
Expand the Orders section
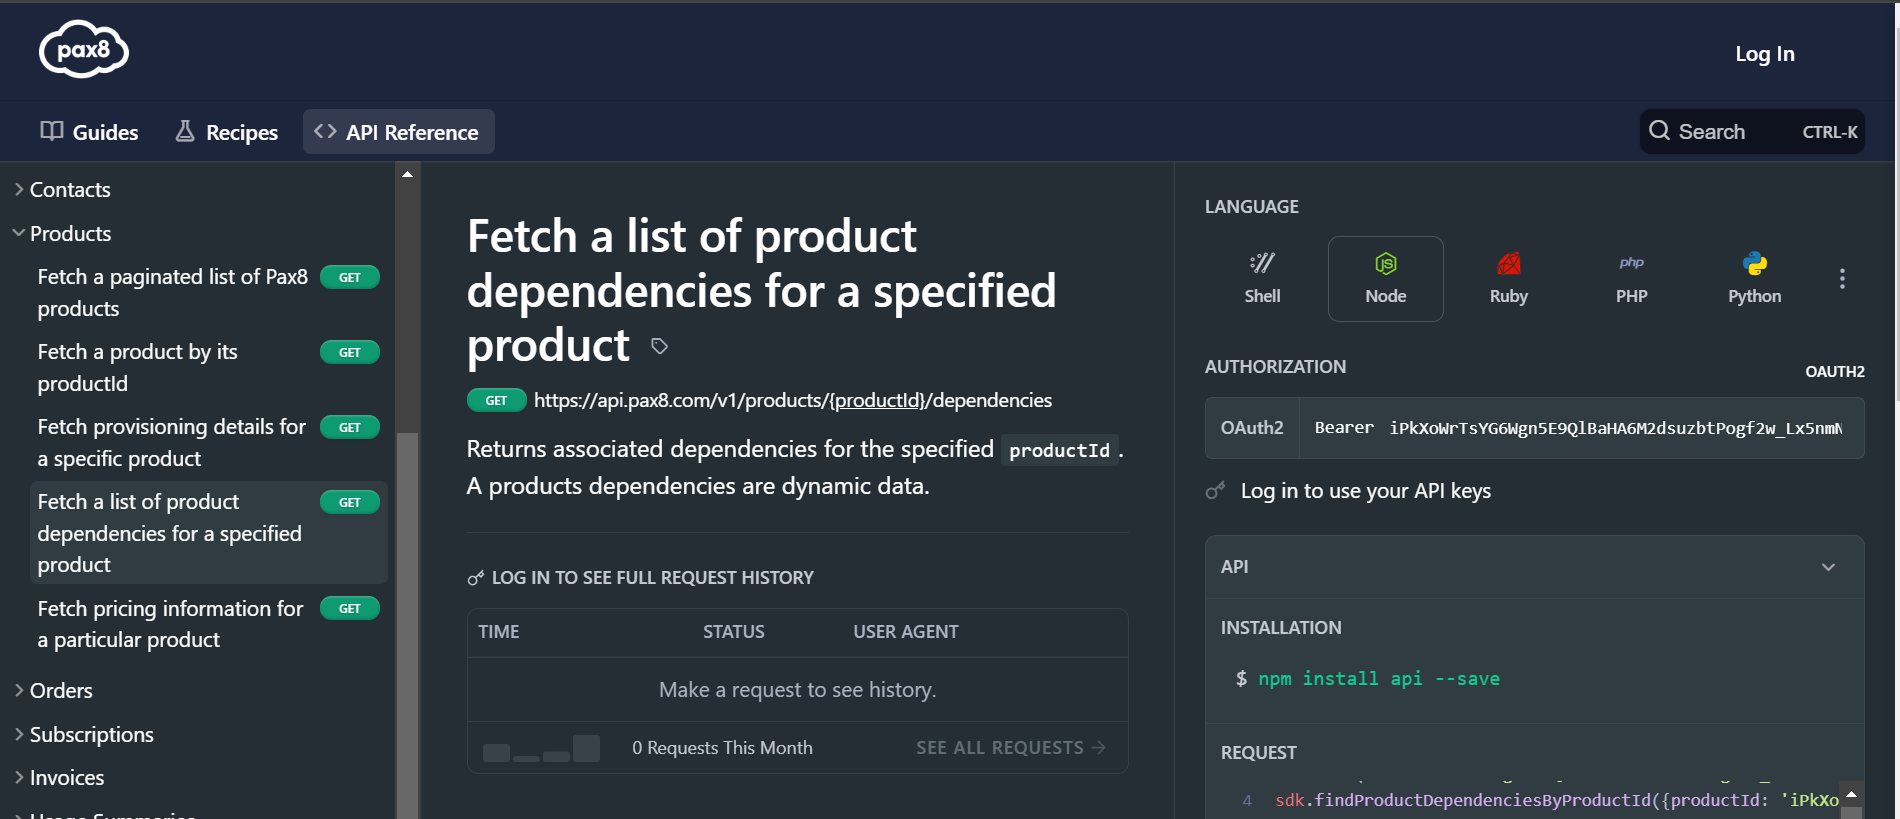point(60,691)
